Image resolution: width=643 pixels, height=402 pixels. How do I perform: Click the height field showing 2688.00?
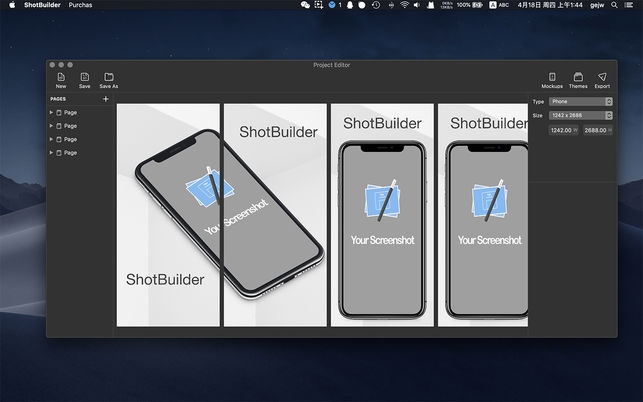[598, 130]
